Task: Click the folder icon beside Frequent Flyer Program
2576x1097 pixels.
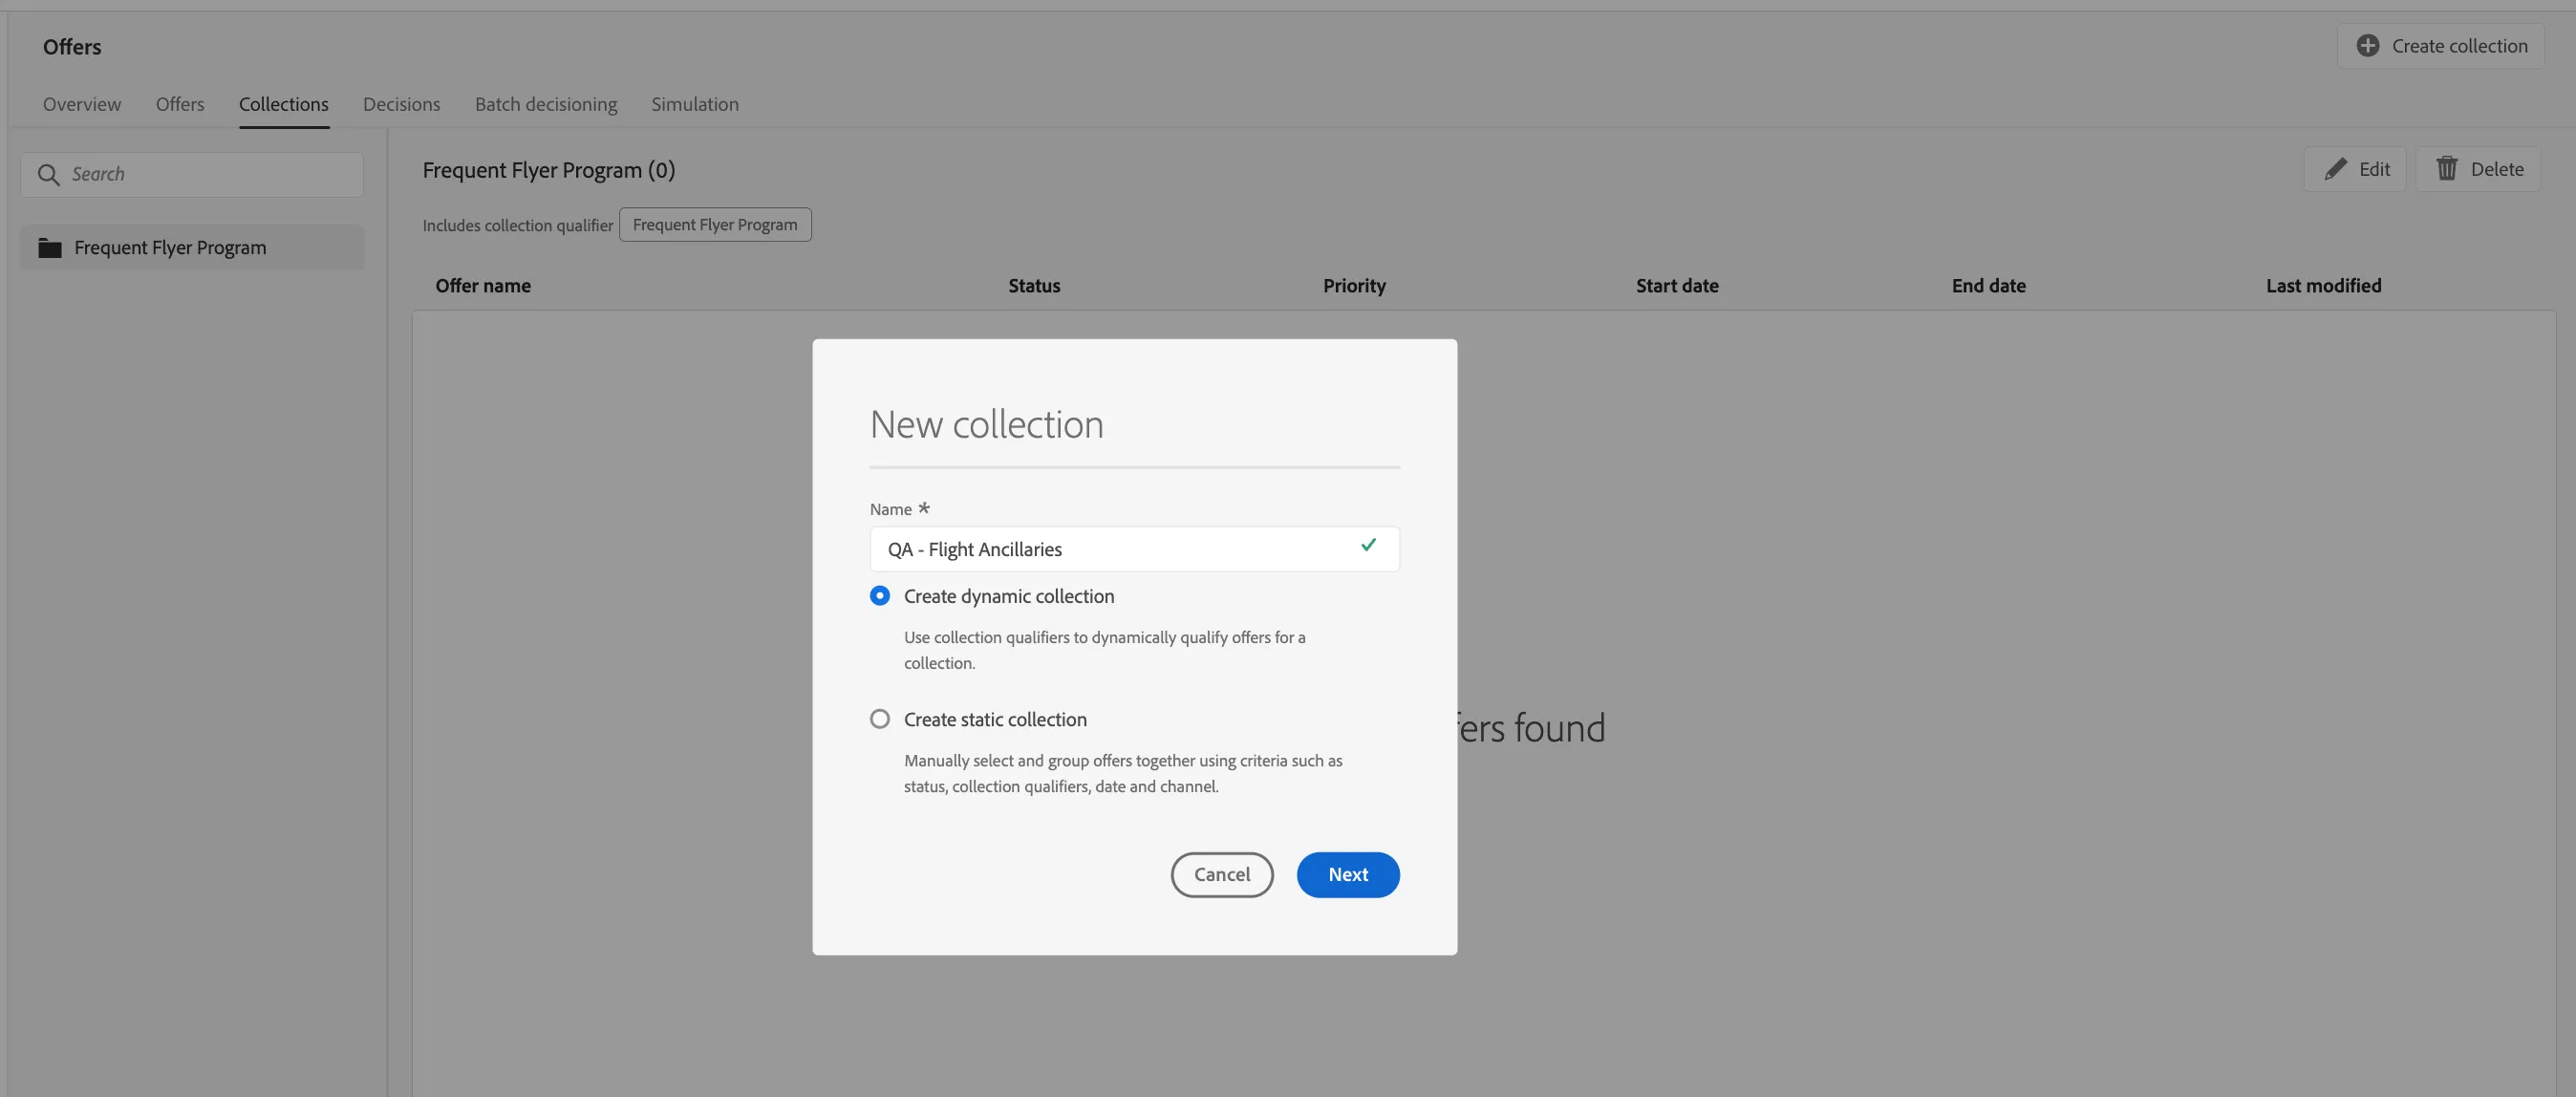Action: tap(50, 248)
